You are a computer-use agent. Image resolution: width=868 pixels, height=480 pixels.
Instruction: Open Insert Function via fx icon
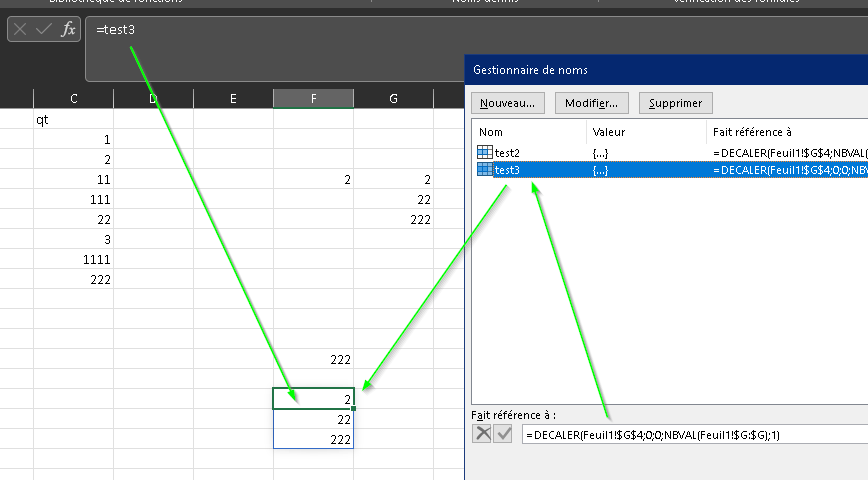pyautogui.click(x=68, y=29)
